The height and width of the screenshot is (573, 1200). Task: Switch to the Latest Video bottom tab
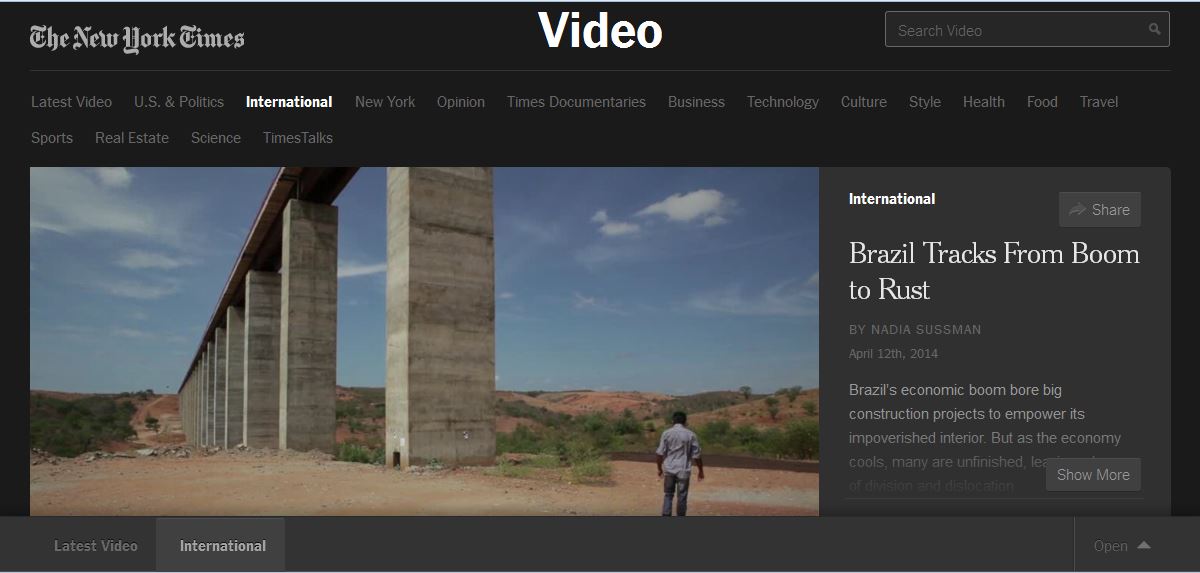tap(96, 546)
